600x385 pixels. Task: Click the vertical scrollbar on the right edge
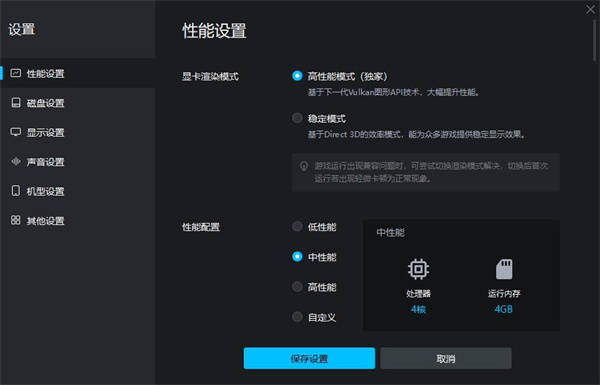[595, 40]
